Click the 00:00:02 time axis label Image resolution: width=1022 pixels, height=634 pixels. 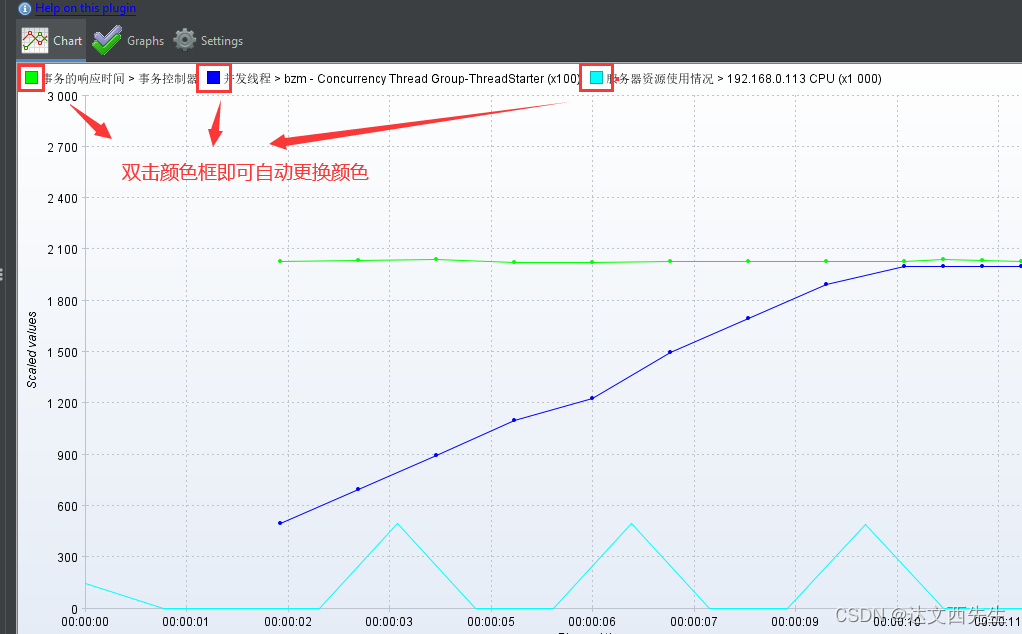288,622
